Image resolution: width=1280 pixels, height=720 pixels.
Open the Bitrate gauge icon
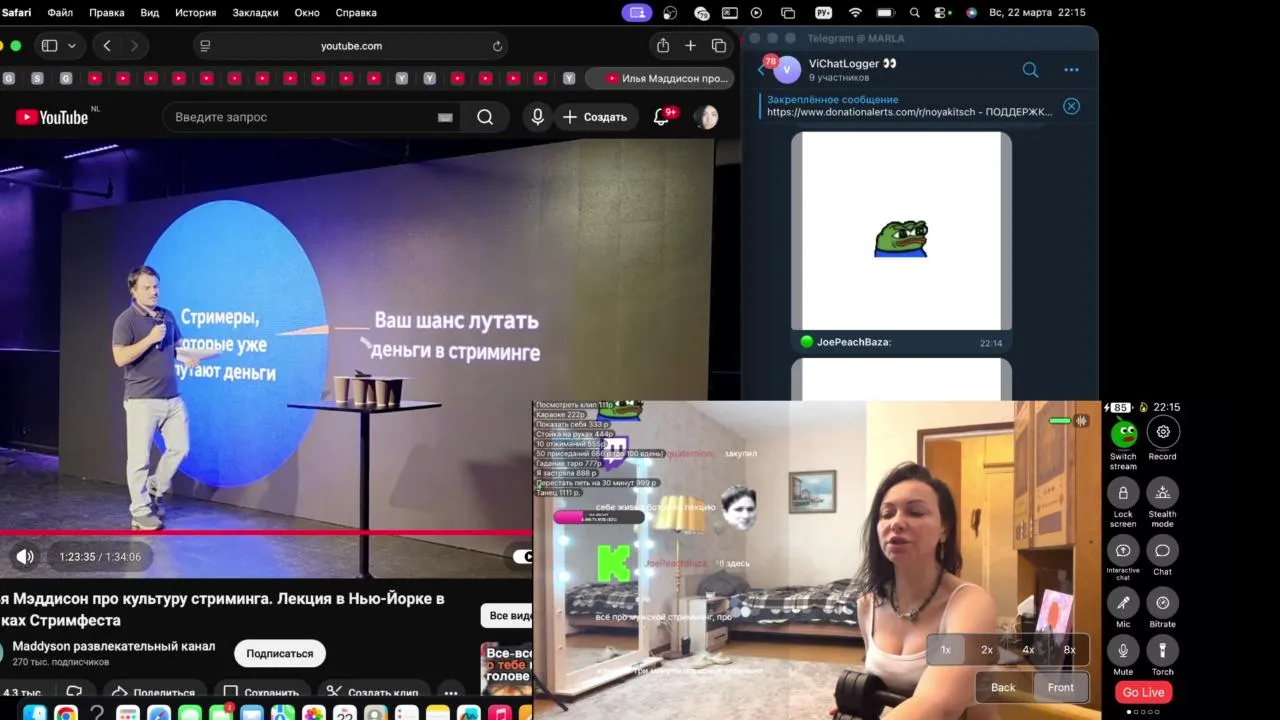(x=1162, y=602)
